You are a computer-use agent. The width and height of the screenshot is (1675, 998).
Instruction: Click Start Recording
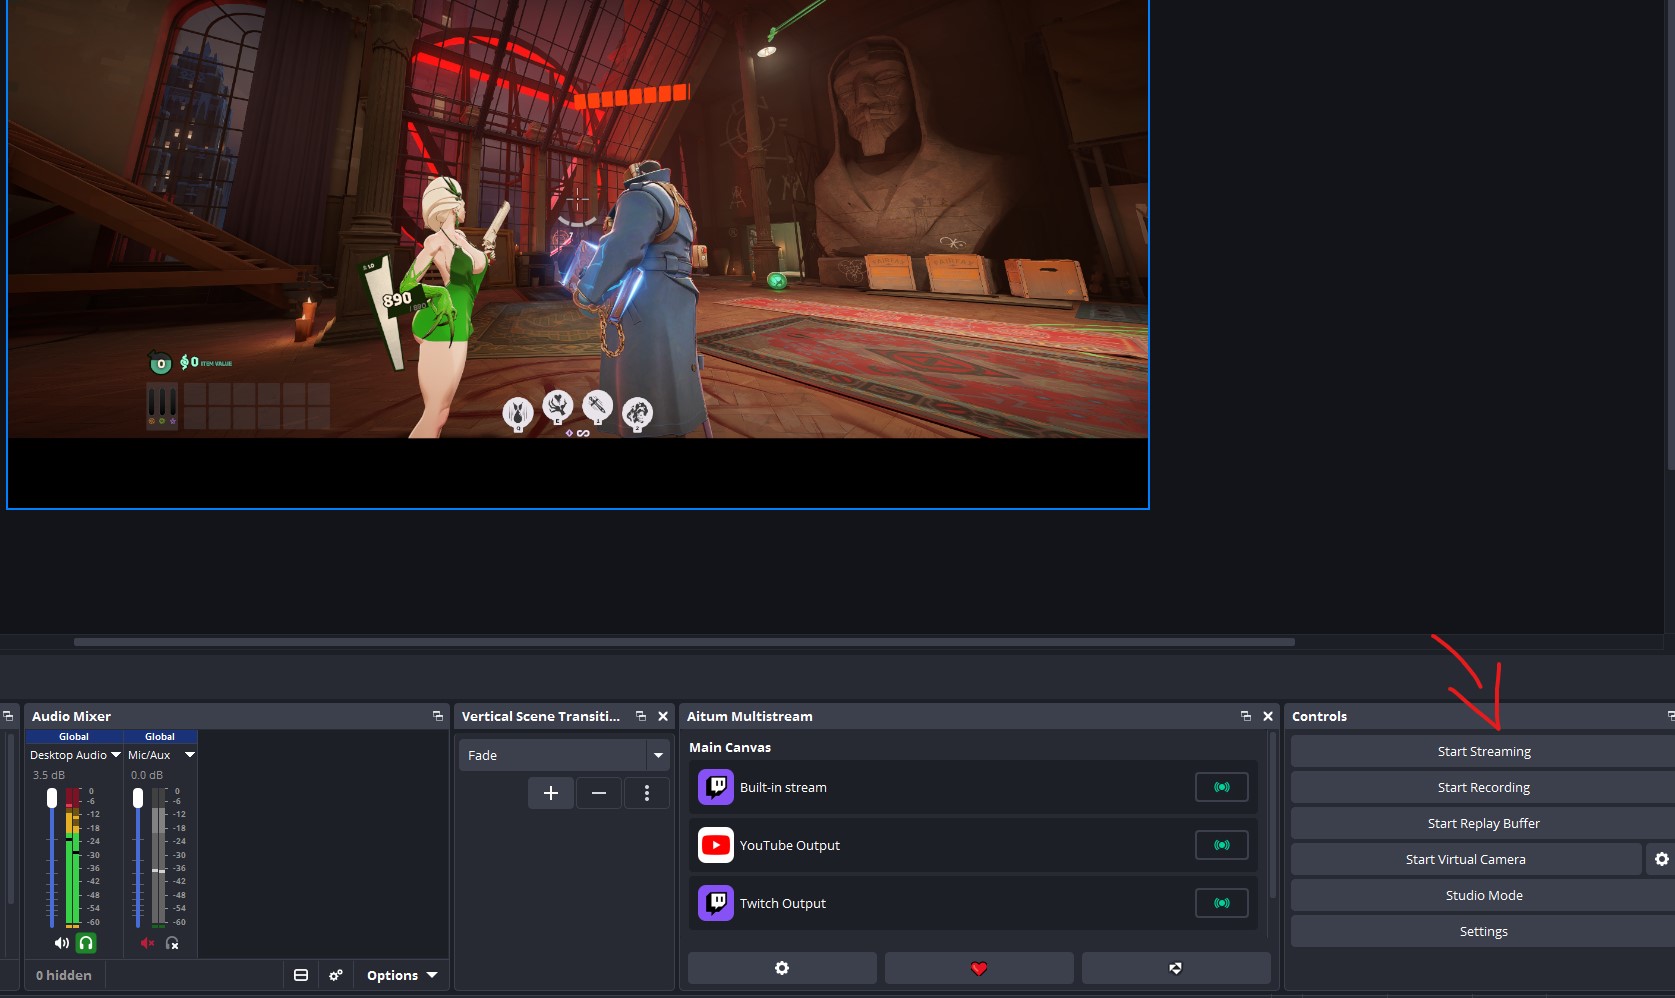pyautogui.click(x=1483, y=787)
